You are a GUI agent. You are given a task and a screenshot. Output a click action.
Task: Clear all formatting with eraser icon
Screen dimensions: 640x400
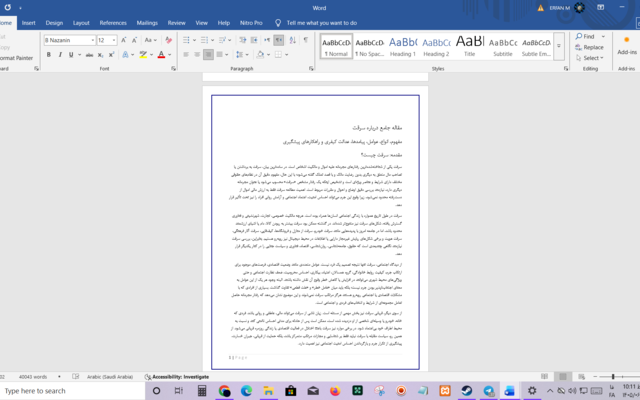169,40
